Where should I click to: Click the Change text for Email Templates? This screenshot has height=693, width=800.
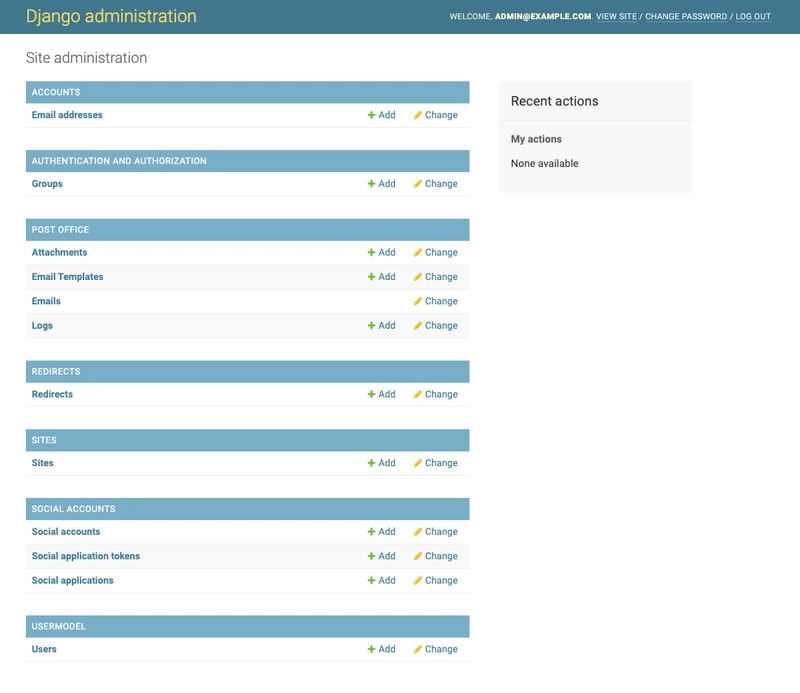point(441,277)
